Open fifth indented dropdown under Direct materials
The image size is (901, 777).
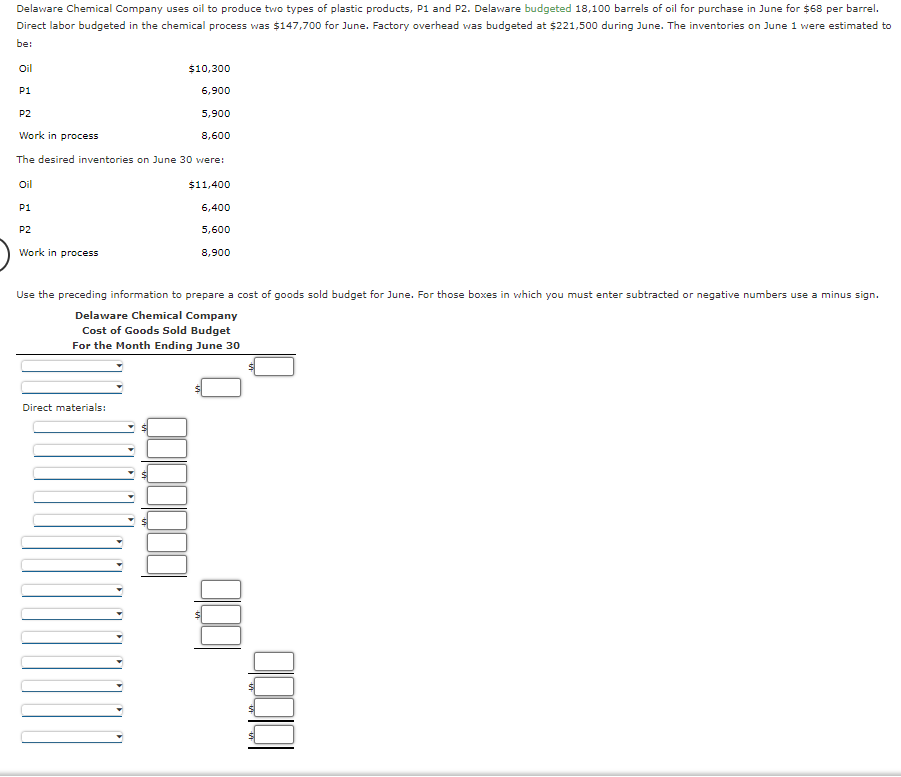pyautogui.click(x=84, y=520)
